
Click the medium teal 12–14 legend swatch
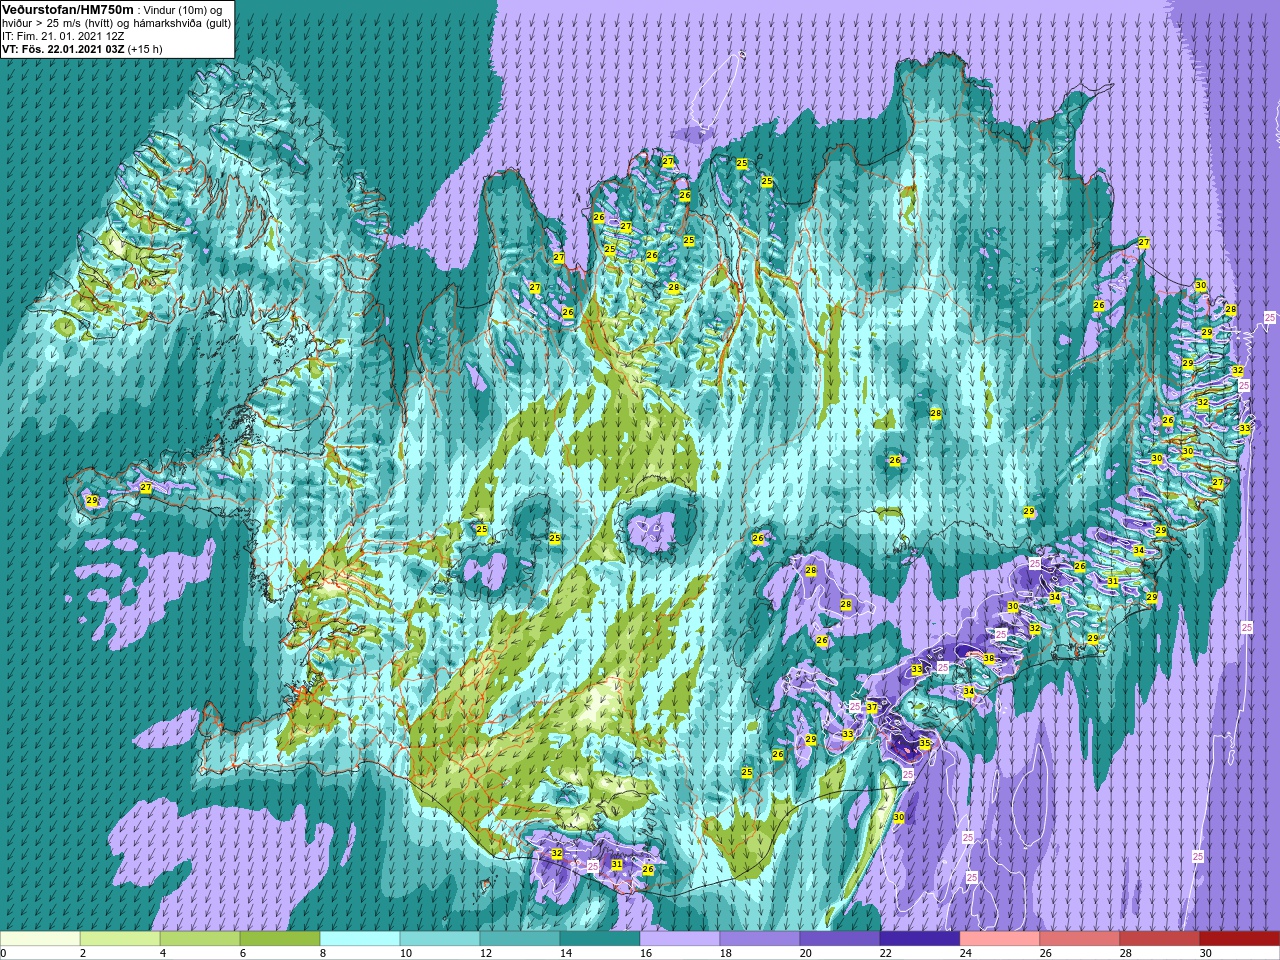(520, 939)
